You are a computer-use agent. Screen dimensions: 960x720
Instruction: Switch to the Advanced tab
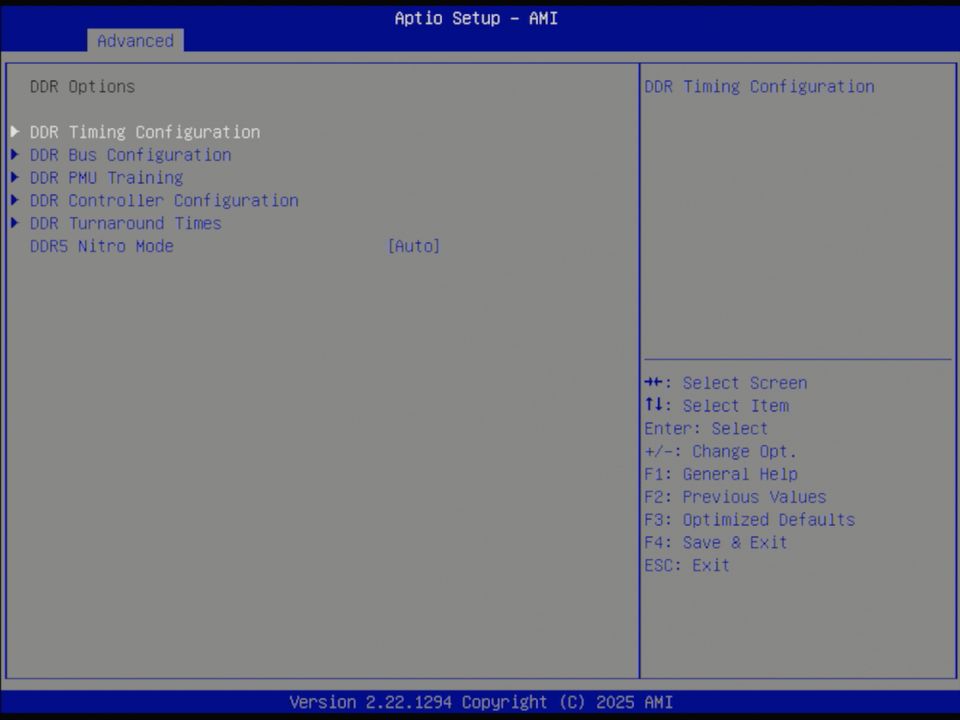pos(135,41)
